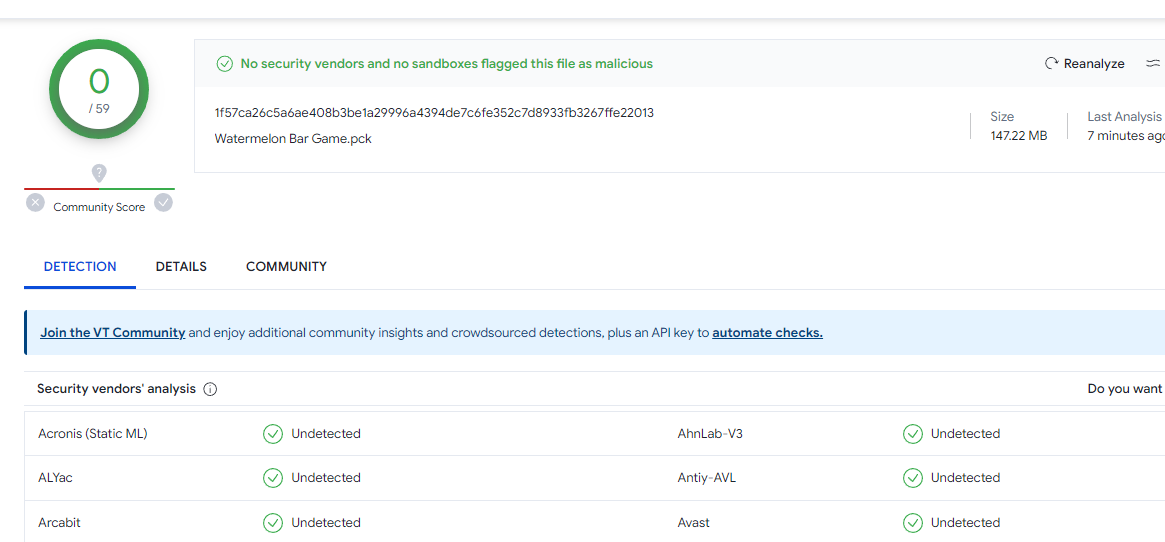The width and height of the screenshot is (1165, 542).
Task: Click the positive community score check icon
Action: click(x=163, y=203)
